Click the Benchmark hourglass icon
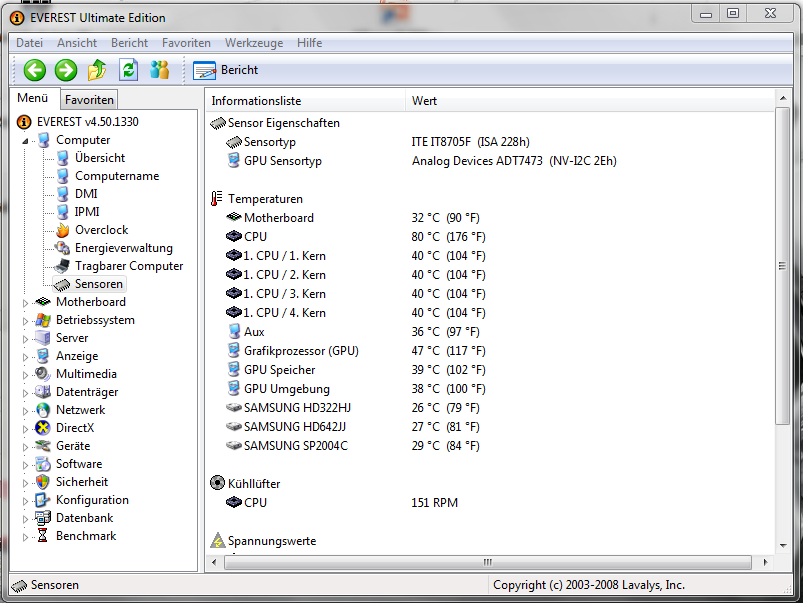The height and width of the screenshot is (607, 808). (43, 536)
